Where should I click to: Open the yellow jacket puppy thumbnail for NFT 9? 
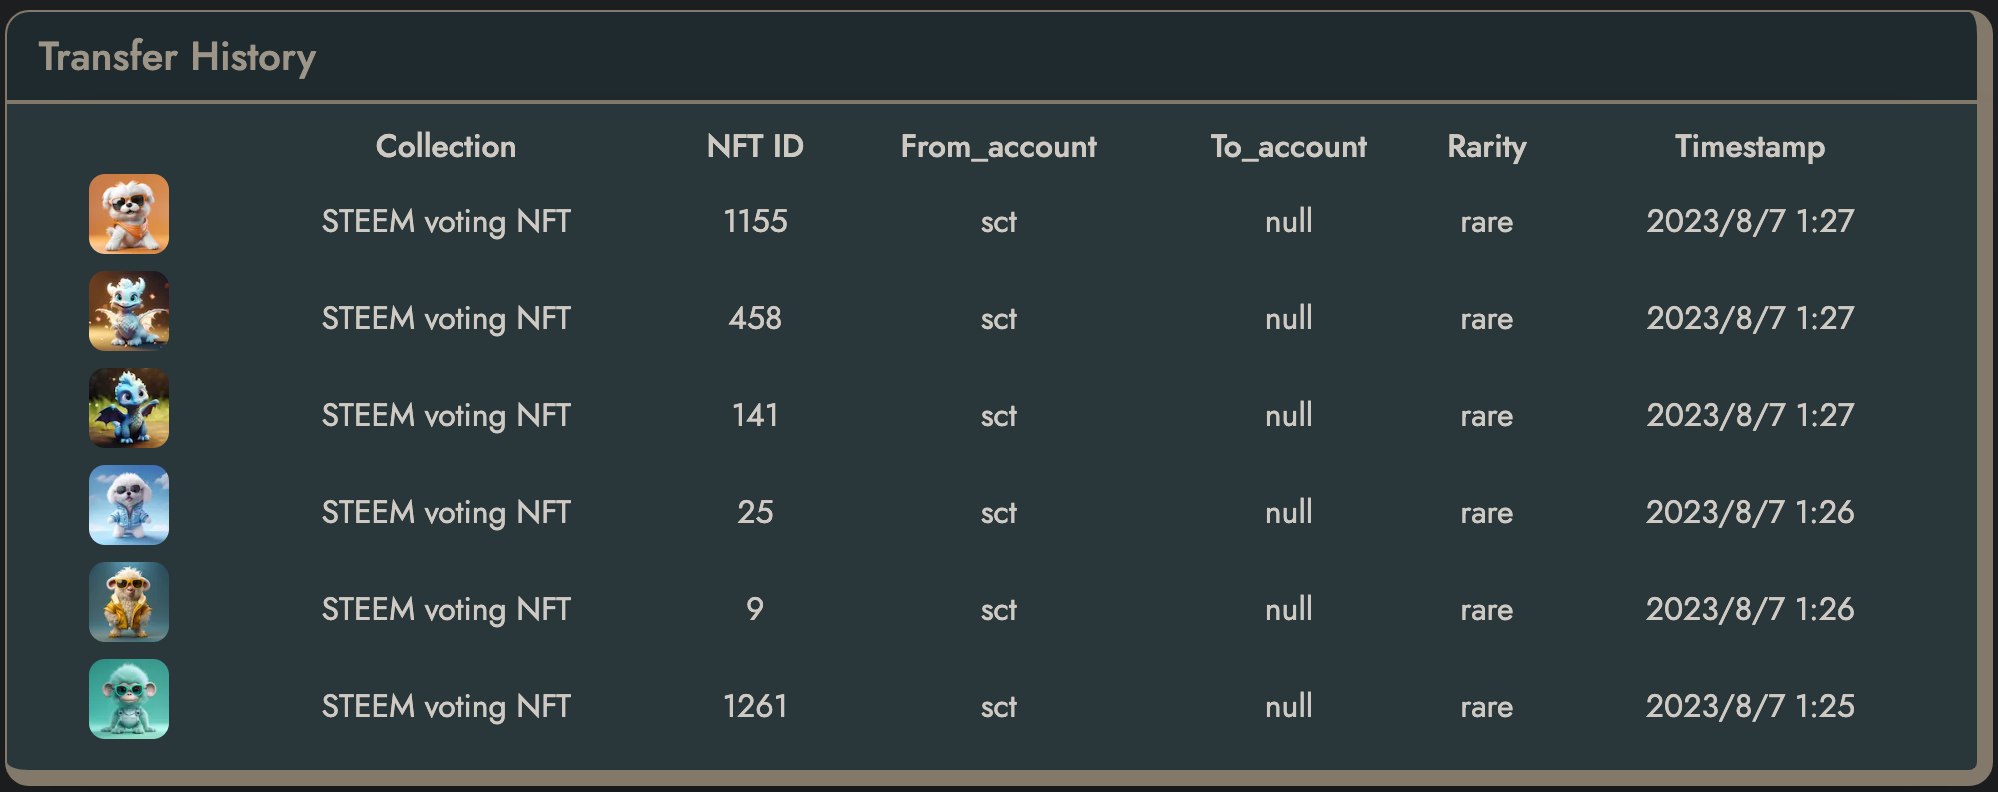coord(129,602)
